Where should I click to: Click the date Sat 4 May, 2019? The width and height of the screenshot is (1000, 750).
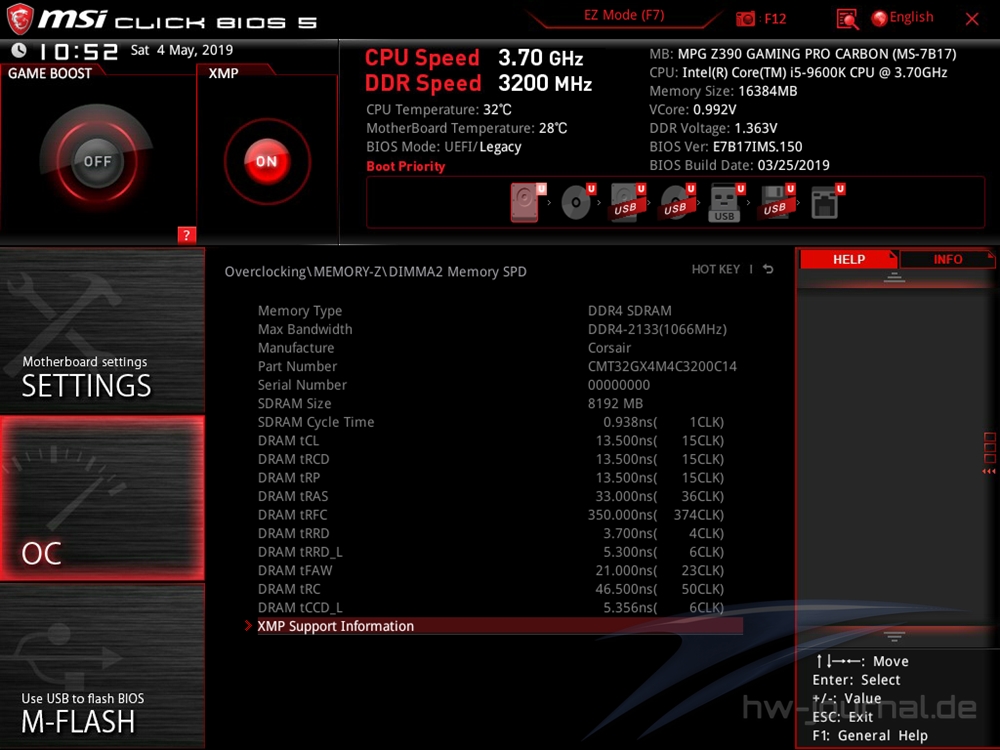point(182,50)
